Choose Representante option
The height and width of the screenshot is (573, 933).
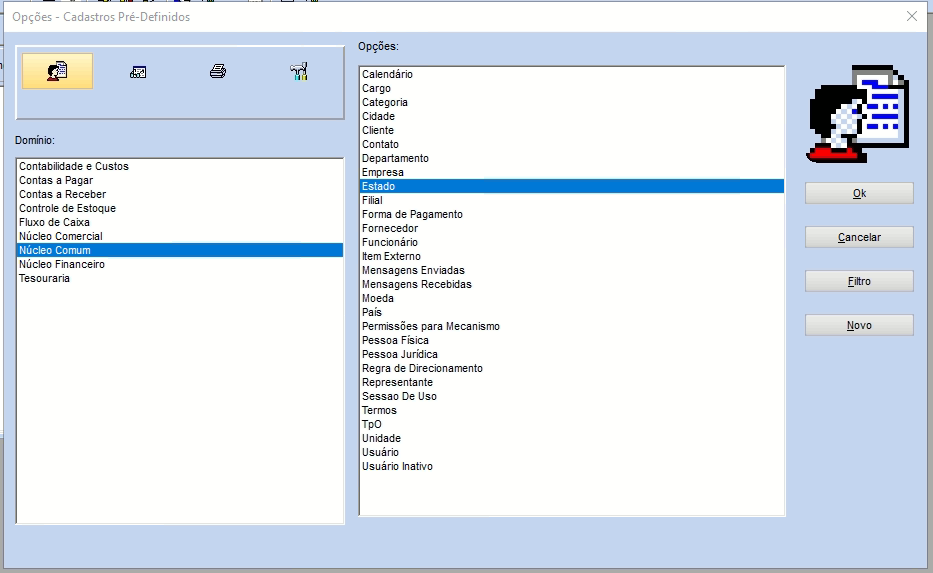pos(572,382)
